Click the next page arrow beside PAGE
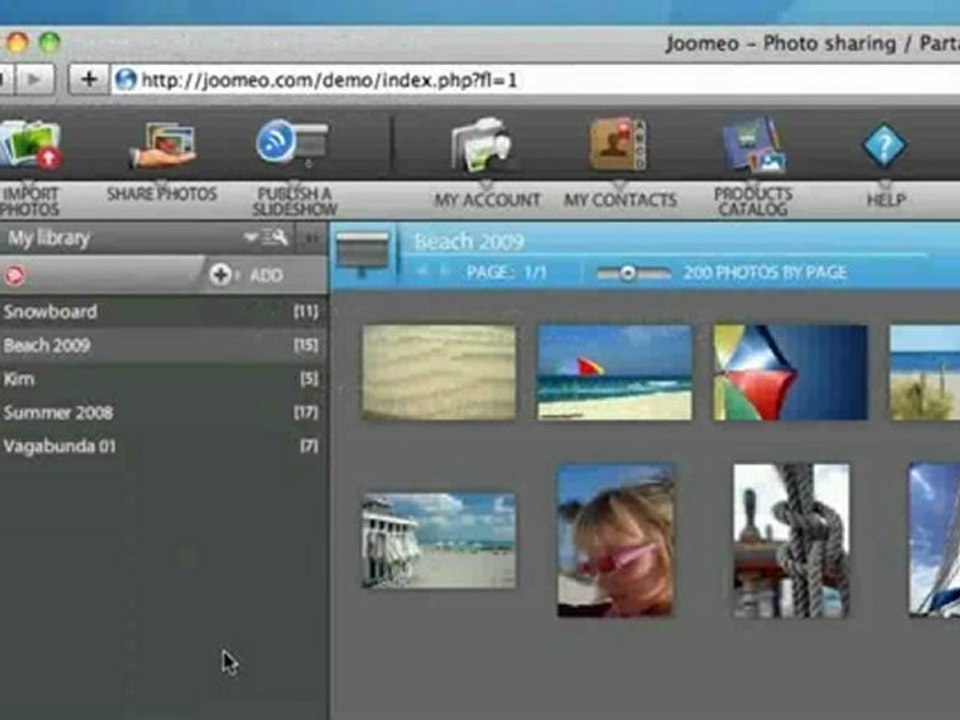 [x=445, y=271]
